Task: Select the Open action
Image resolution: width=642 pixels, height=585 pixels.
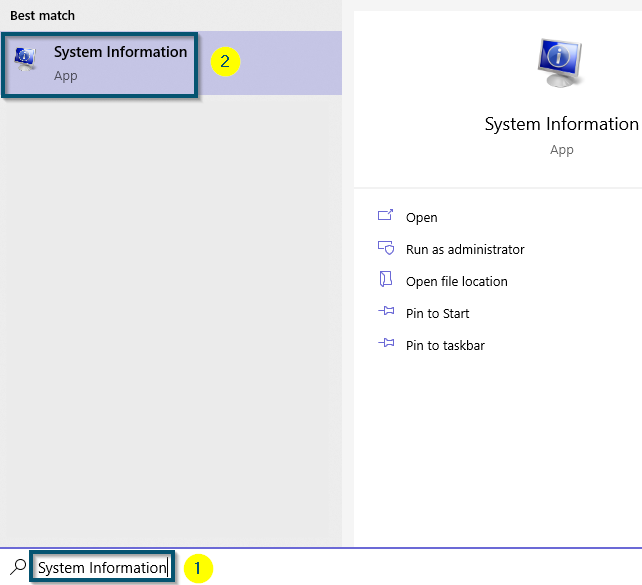Action: [x=421, y=217]
